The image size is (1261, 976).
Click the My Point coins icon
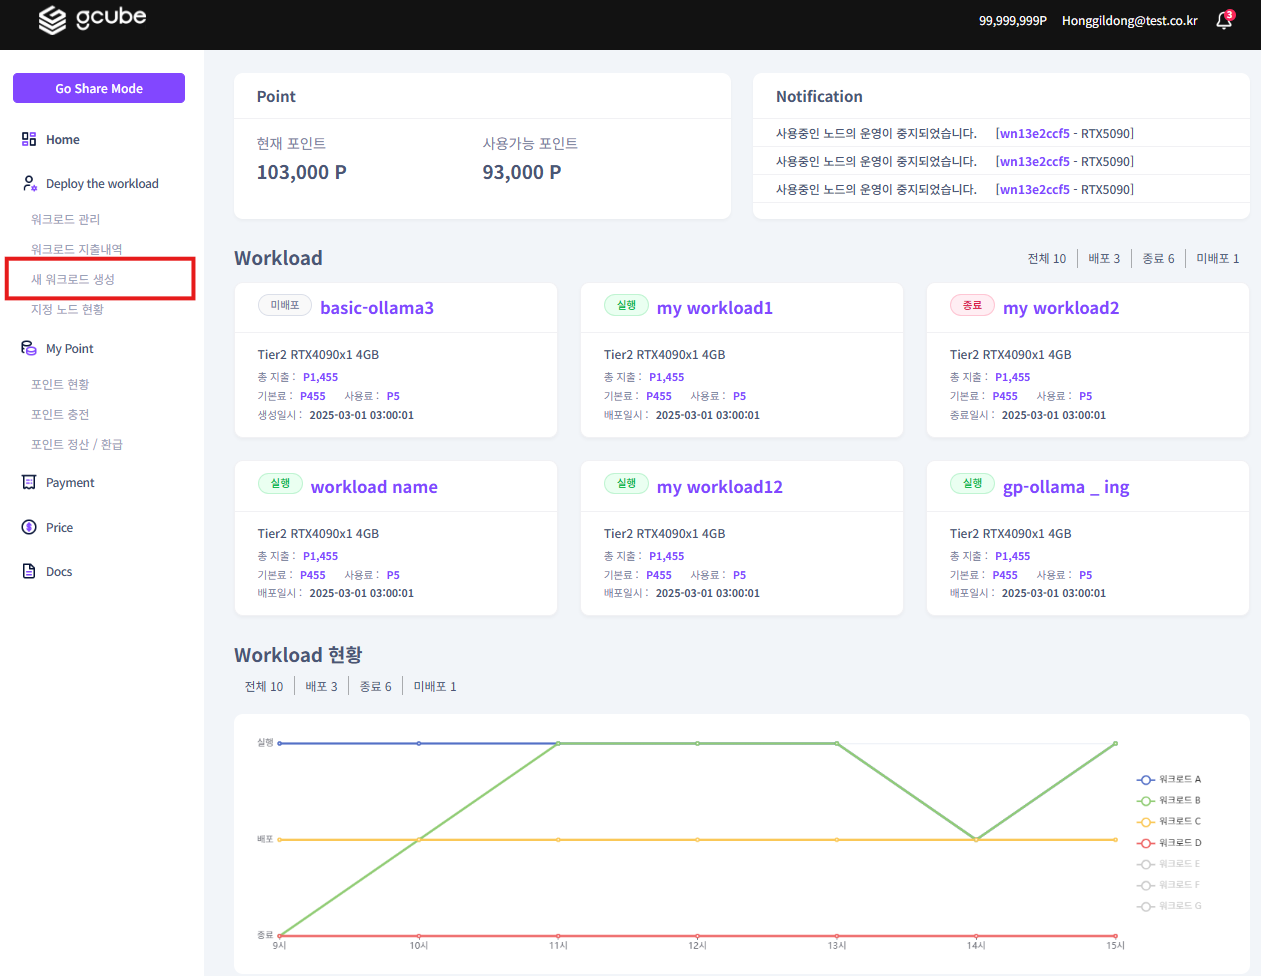[29, 348]
